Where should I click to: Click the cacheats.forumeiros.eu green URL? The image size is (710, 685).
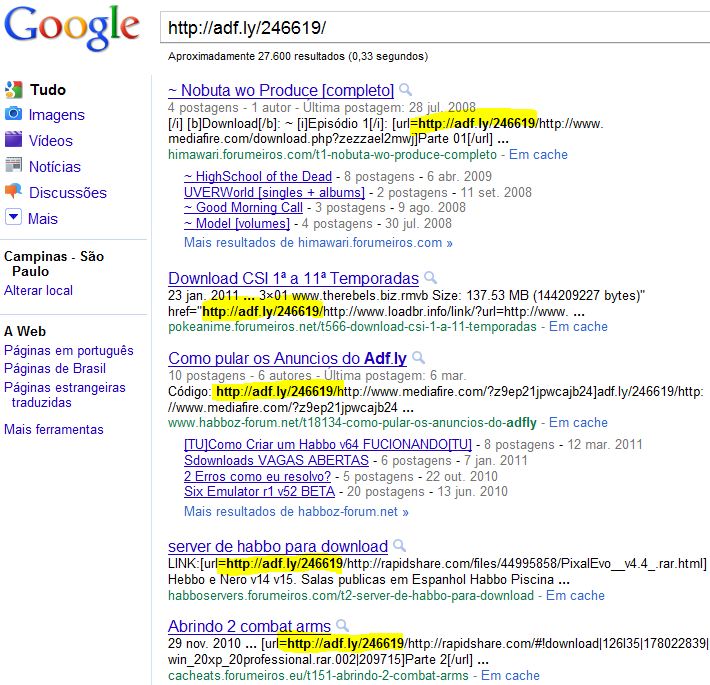coord(318,676)
